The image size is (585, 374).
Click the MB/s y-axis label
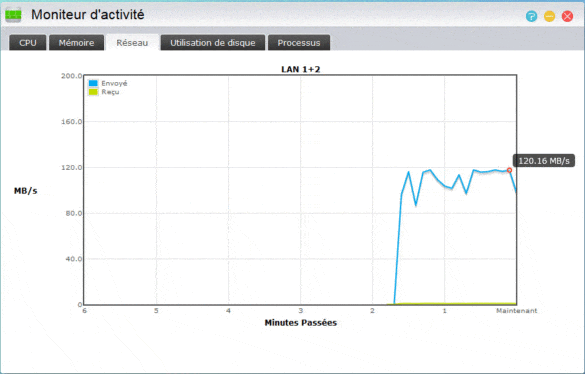coord(25,191)
